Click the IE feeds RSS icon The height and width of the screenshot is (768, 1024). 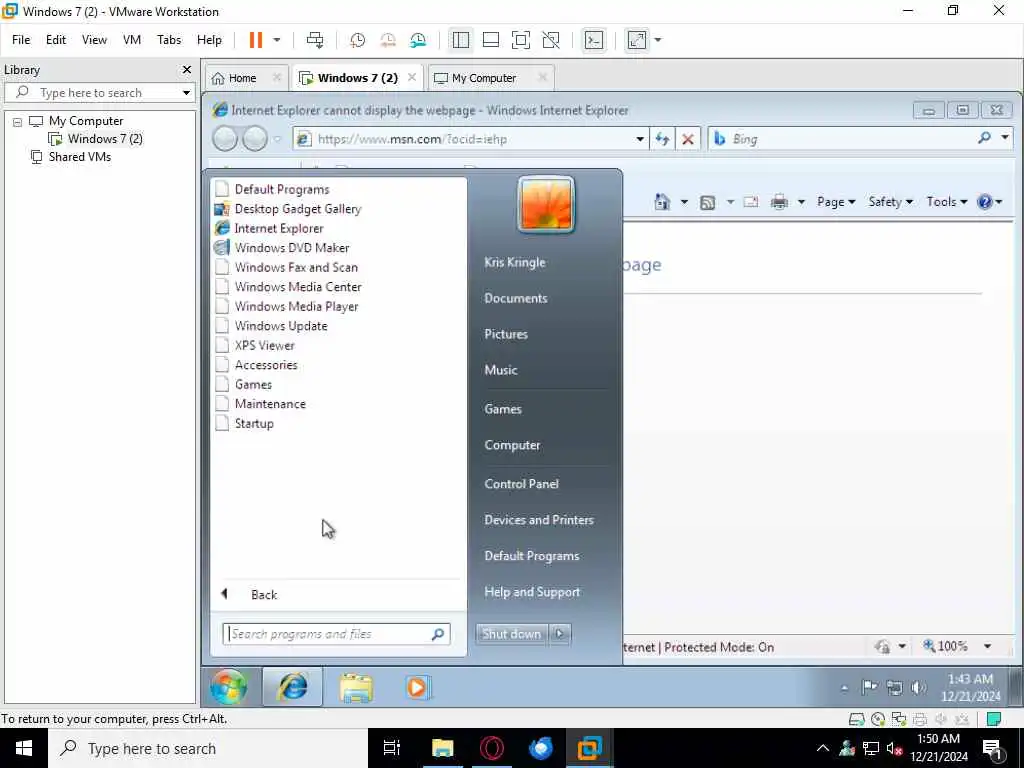[707, 202]
